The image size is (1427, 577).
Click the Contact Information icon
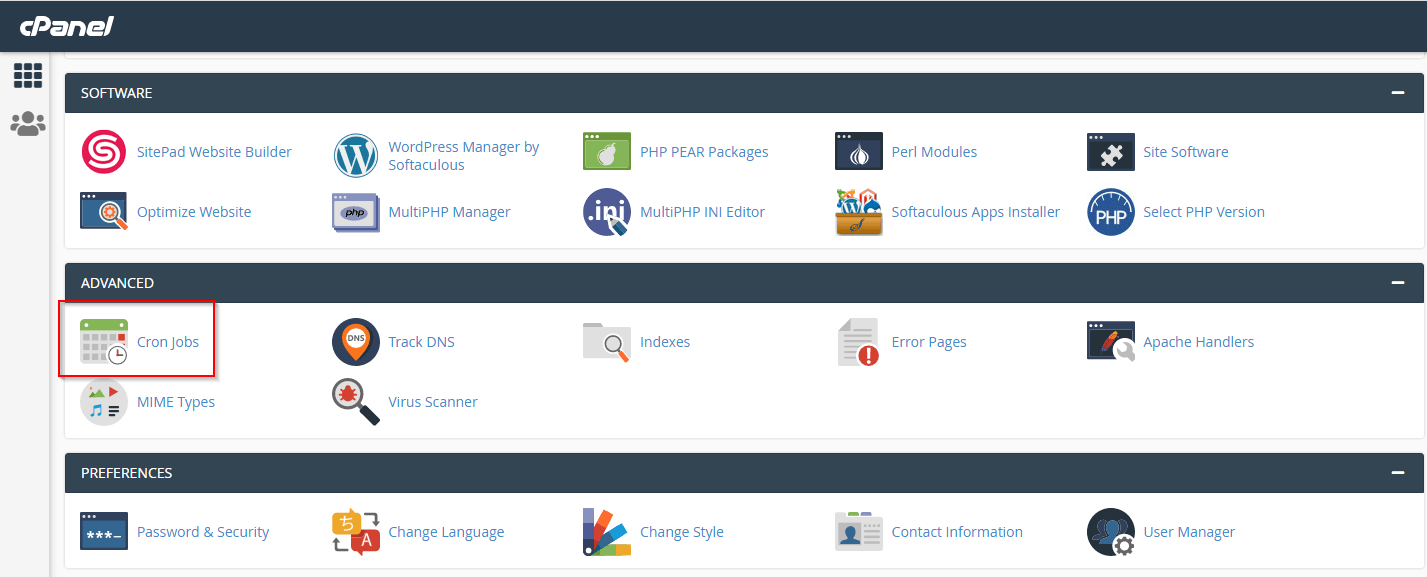859,532
